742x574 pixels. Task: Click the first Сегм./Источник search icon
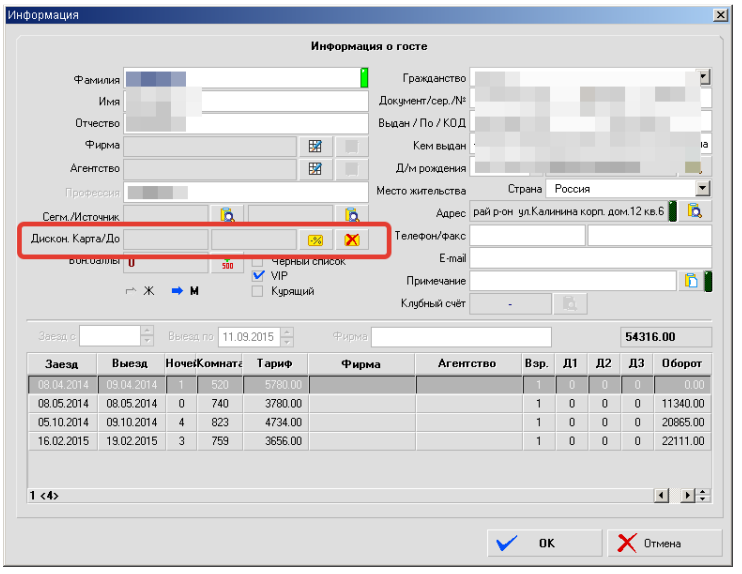click(x=226, y=214)
